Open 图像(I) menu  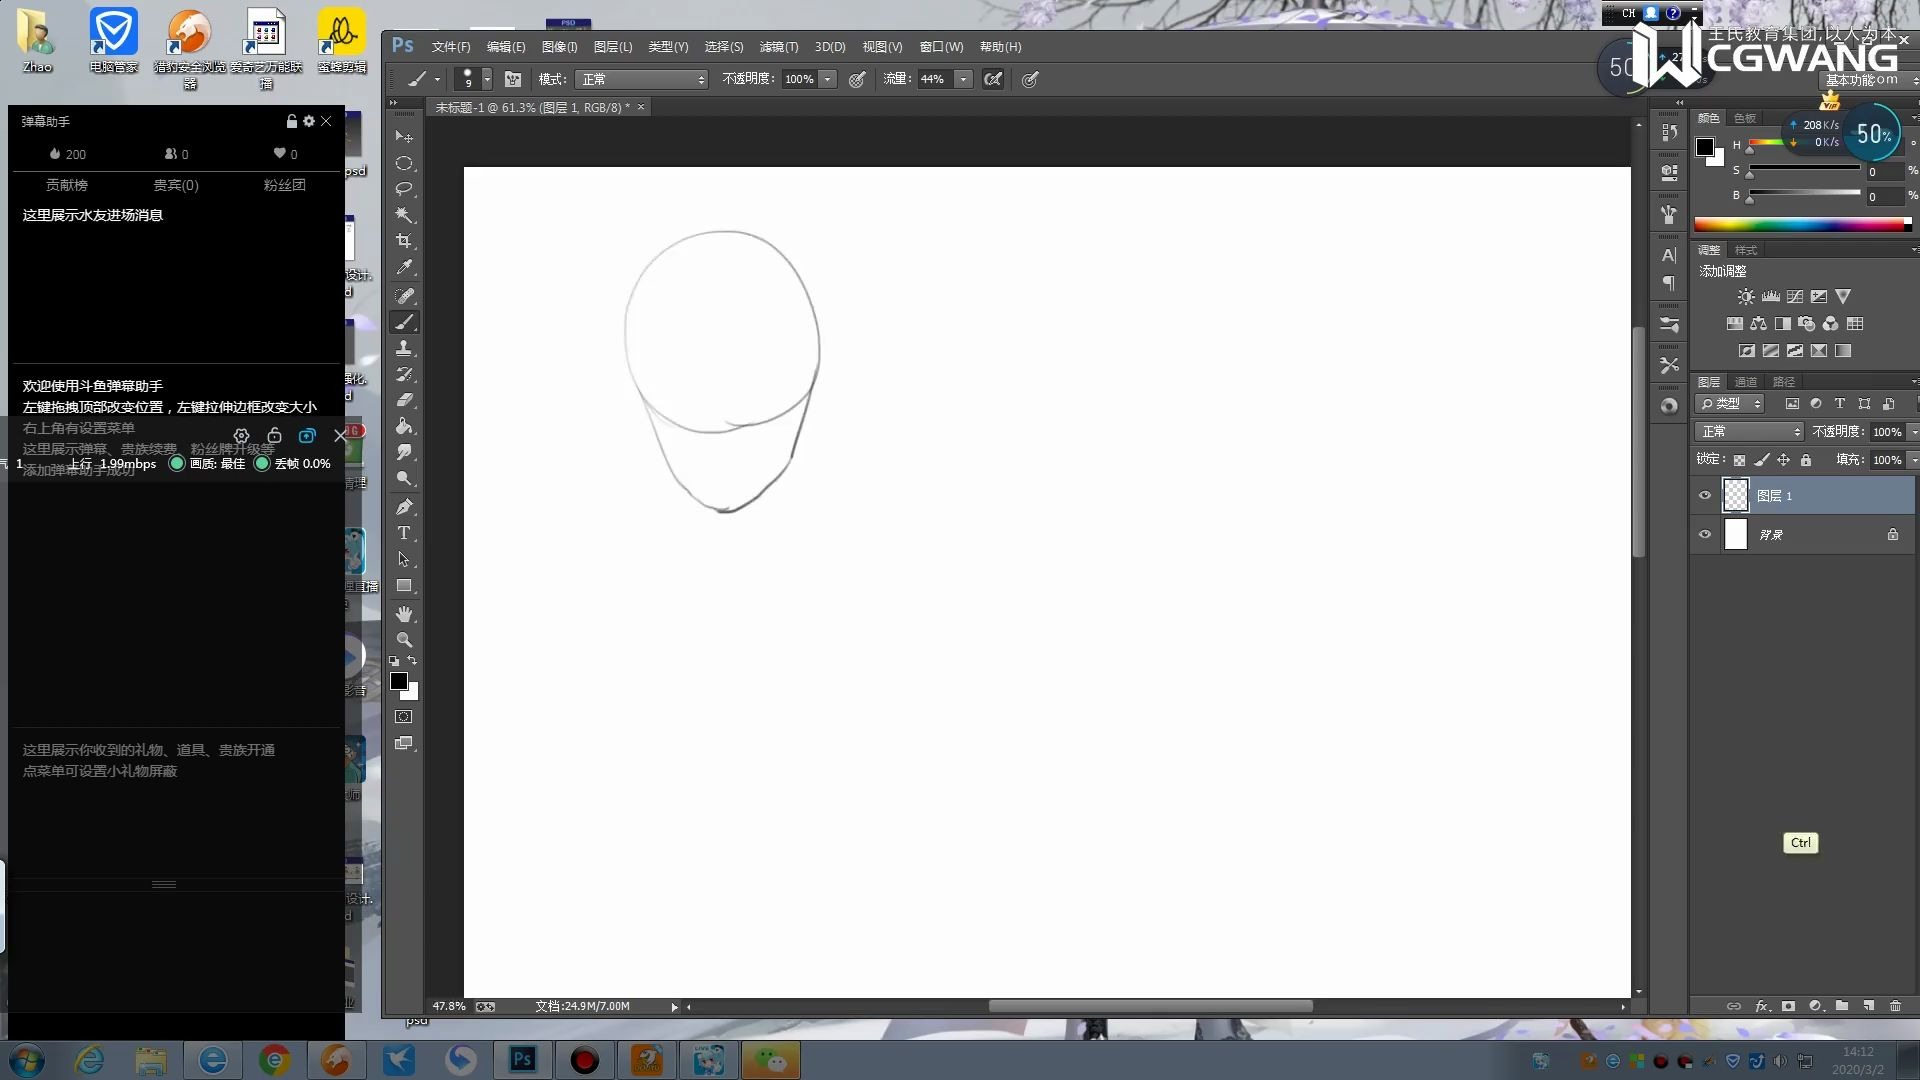point(559,47)
